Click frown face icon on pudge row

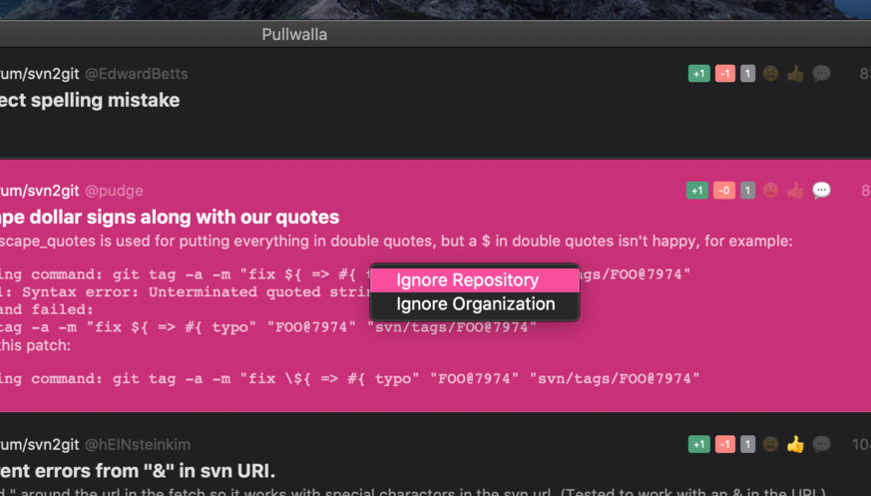pyautogui.click(x=770, y=191)
